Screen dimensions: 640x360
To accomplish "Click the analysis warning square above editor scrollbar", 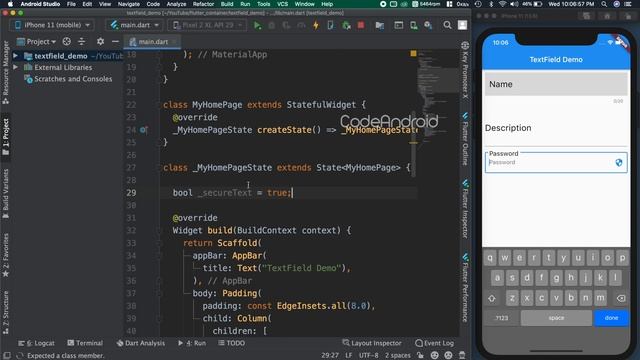I will [x=413, y=53].
